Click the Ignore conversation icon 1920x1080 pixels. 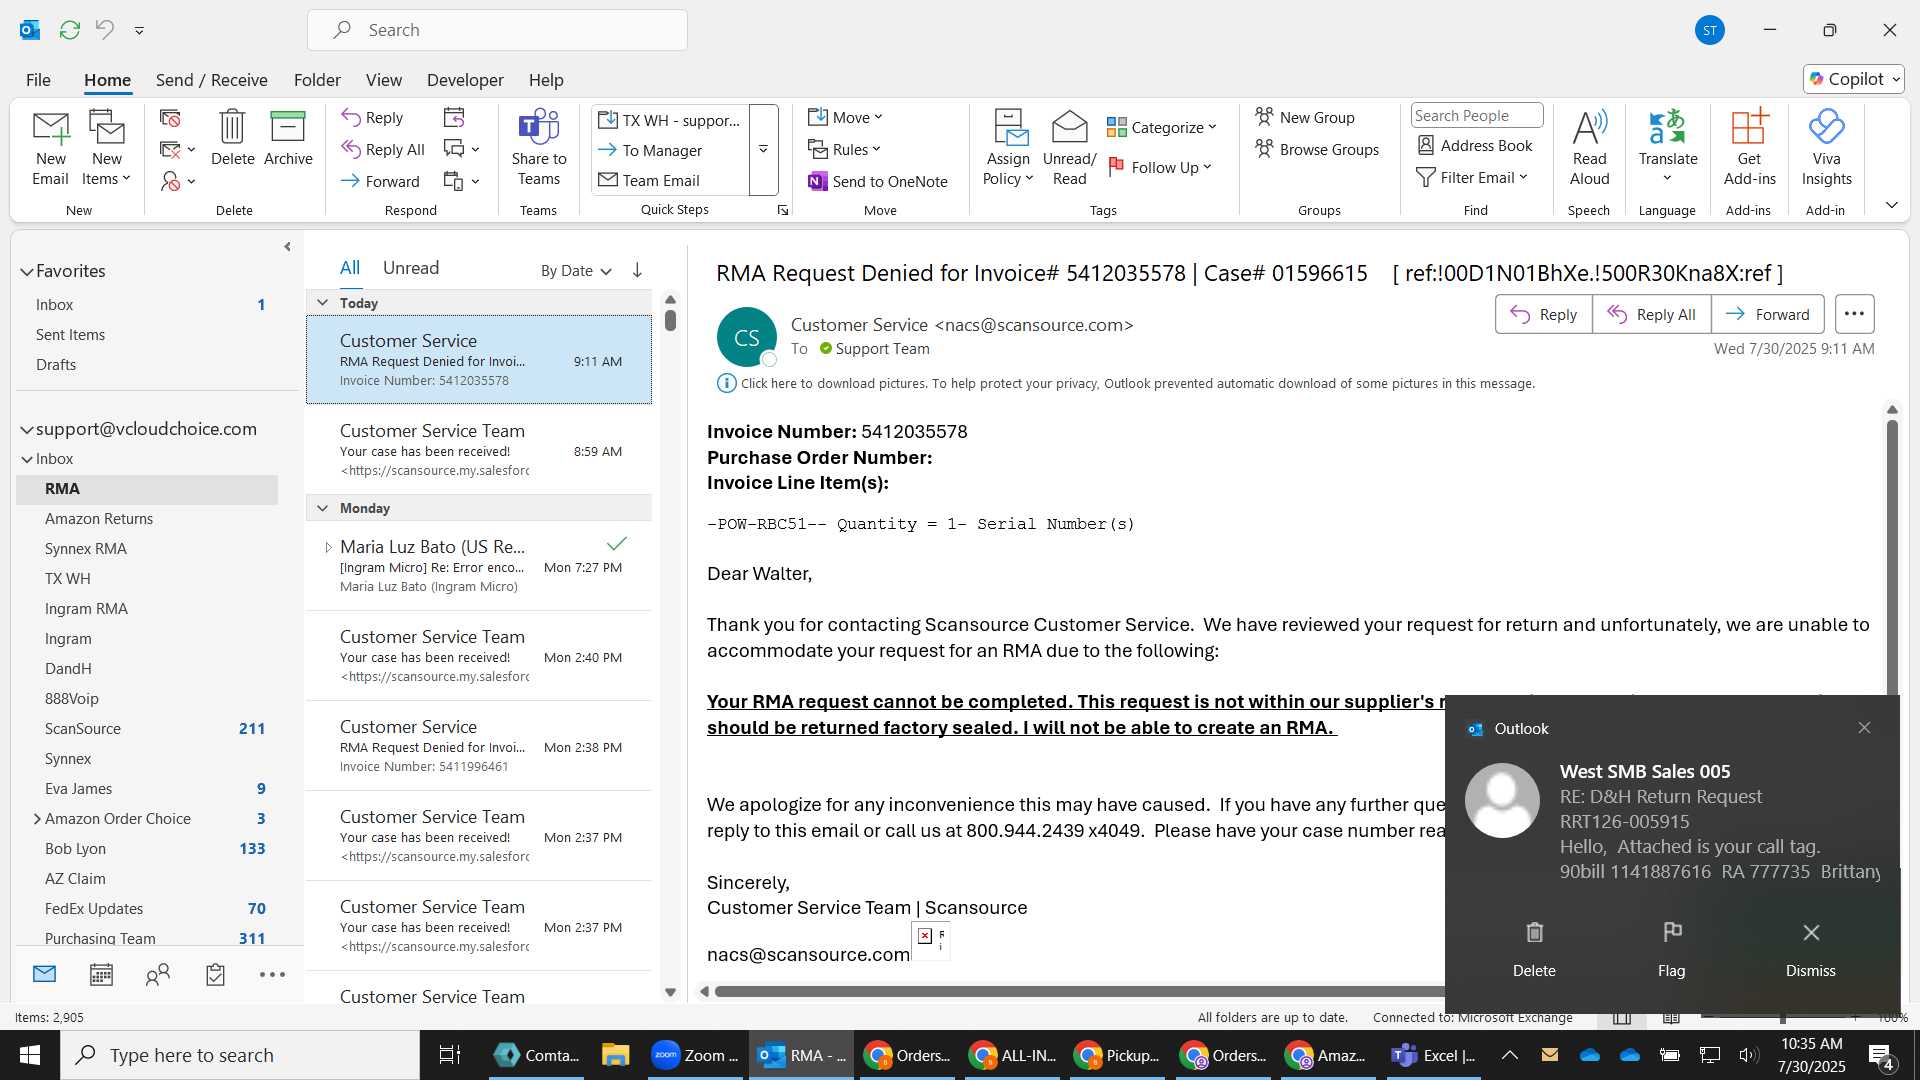(x=170, y=118)
